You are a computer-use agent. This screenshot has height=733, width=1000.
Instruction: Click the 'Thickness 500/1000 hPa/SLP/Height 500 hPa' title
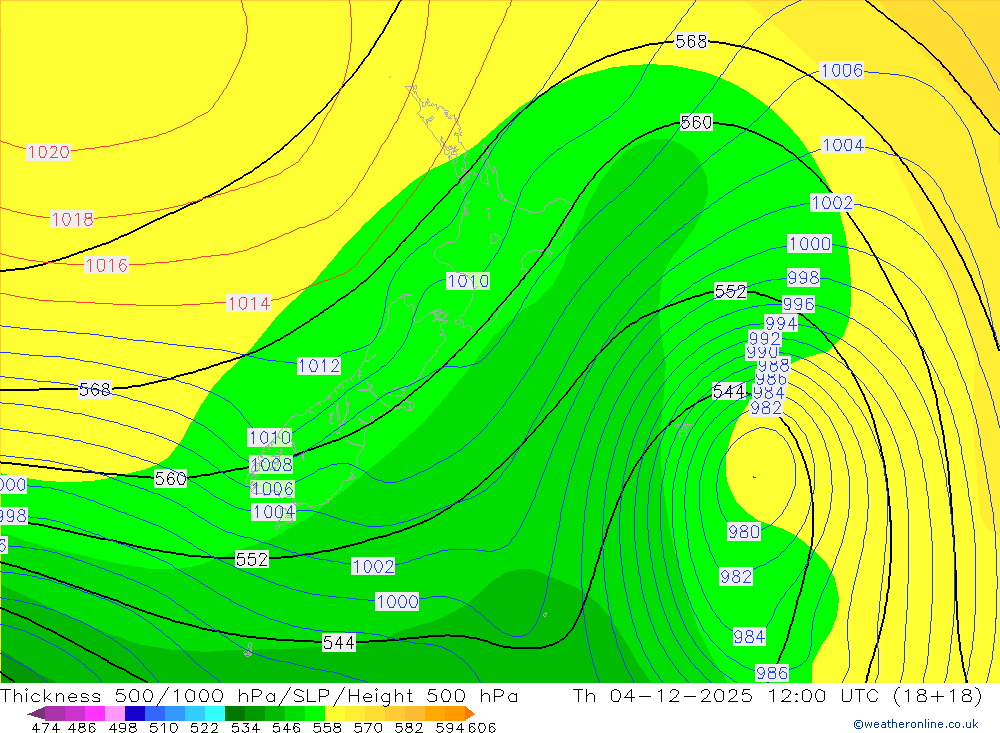(x=259, y=695)
